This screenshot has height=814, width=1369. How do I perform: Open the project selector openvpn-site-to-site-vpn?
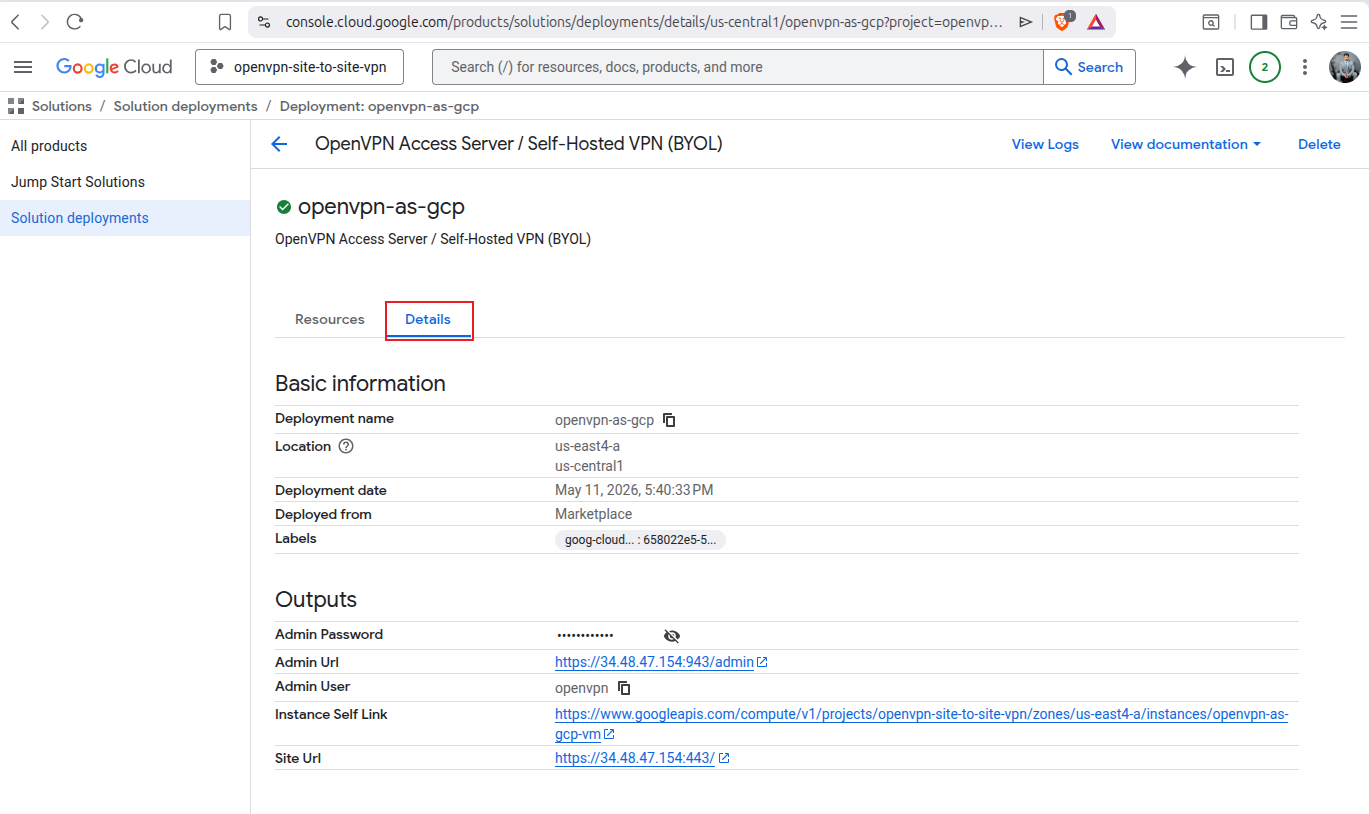click(300, 67)
